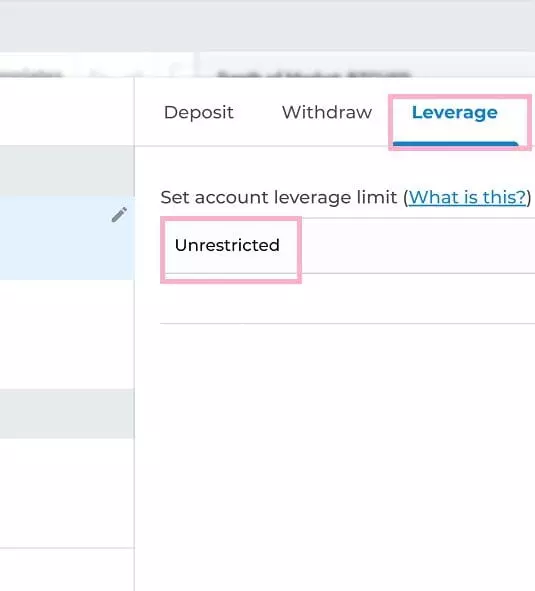Image resolution: width=535 pixels, height=591 pixels.
Task: Click the pencil edit icon on highlighted row
Action: (119, 214)
